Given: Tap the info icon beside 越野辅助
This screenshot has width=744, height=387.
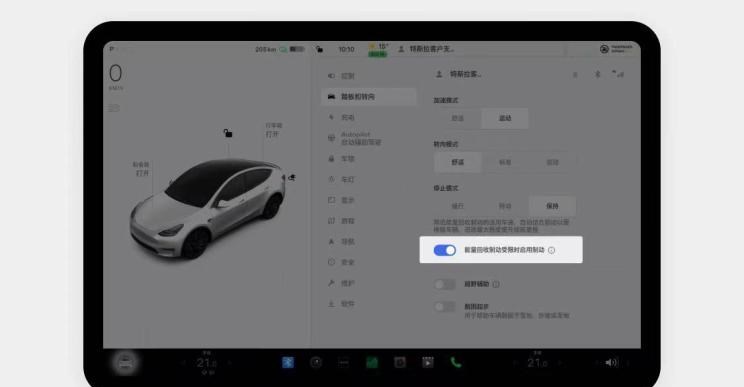Looking at the screenshot, I should (x=496, y=284).
